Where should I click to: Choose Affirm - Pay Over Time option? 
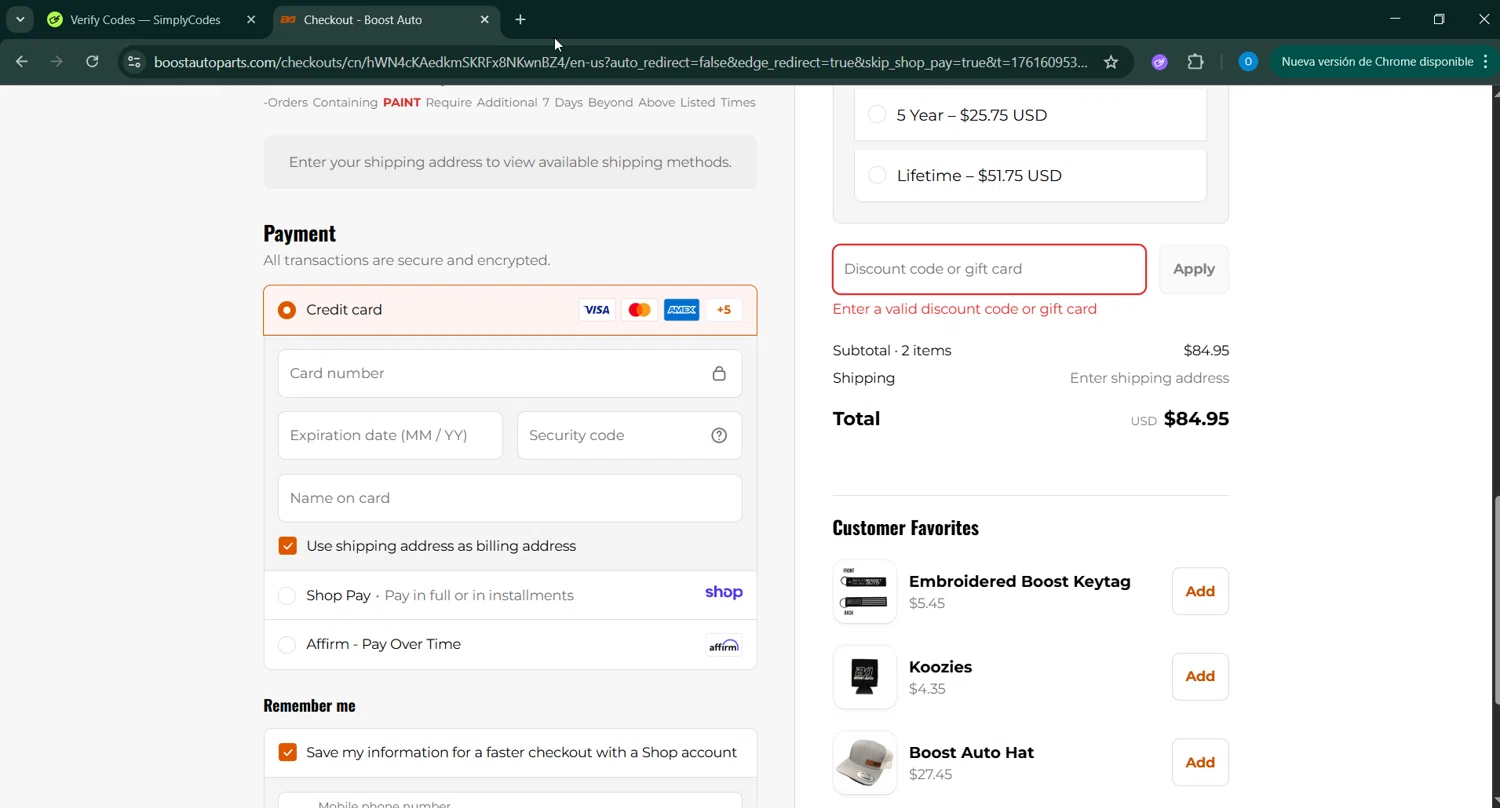[x=287, y=645]
